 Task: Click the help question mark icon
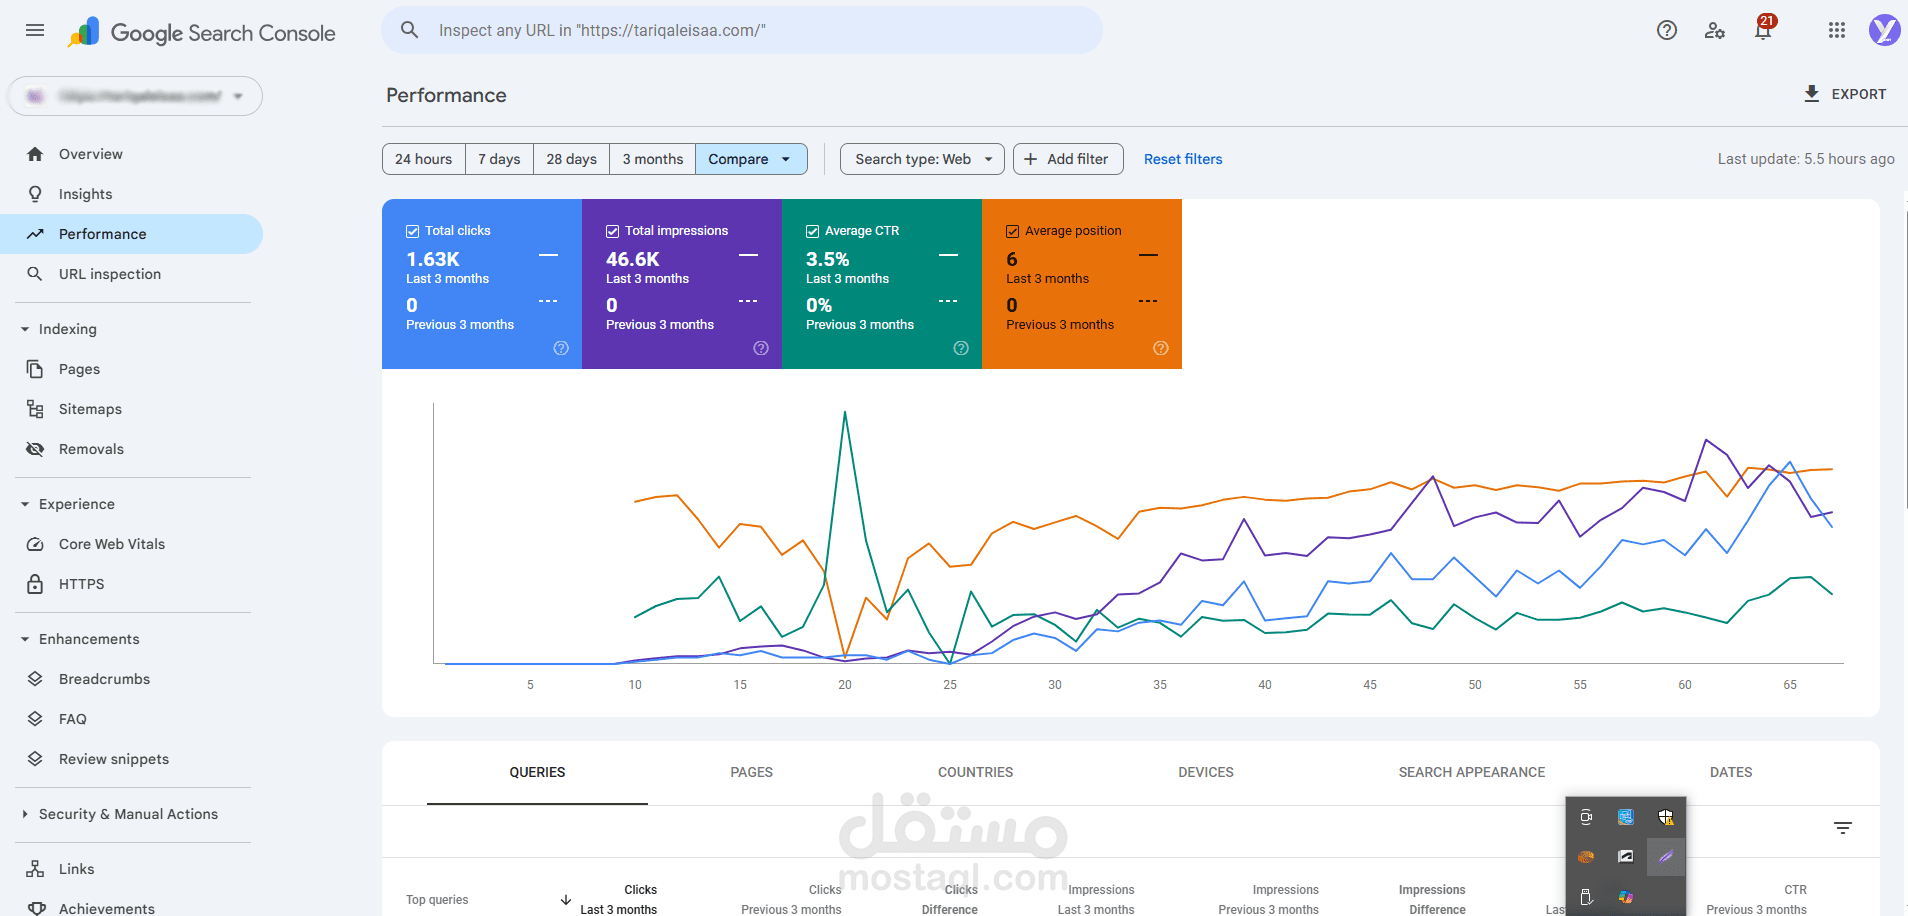[1666, 30]
